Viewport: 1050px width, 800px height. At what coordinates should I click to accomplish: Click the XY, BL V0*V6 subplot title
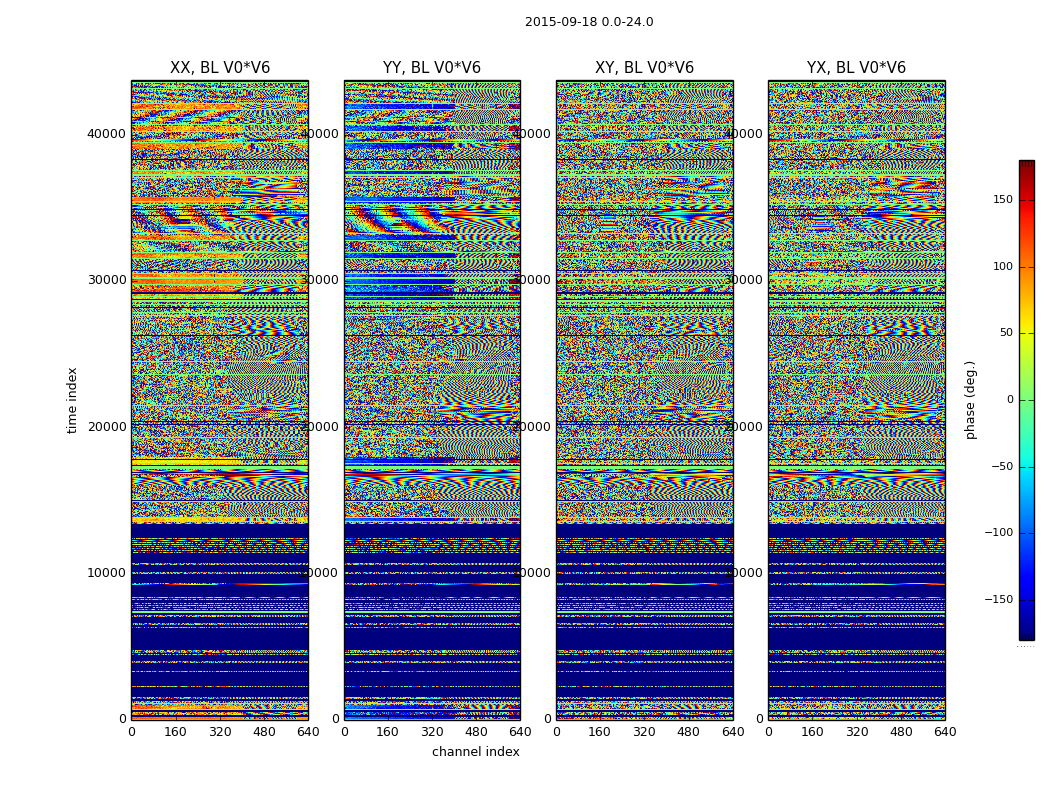pyautogui.click(x=644, y=68)
